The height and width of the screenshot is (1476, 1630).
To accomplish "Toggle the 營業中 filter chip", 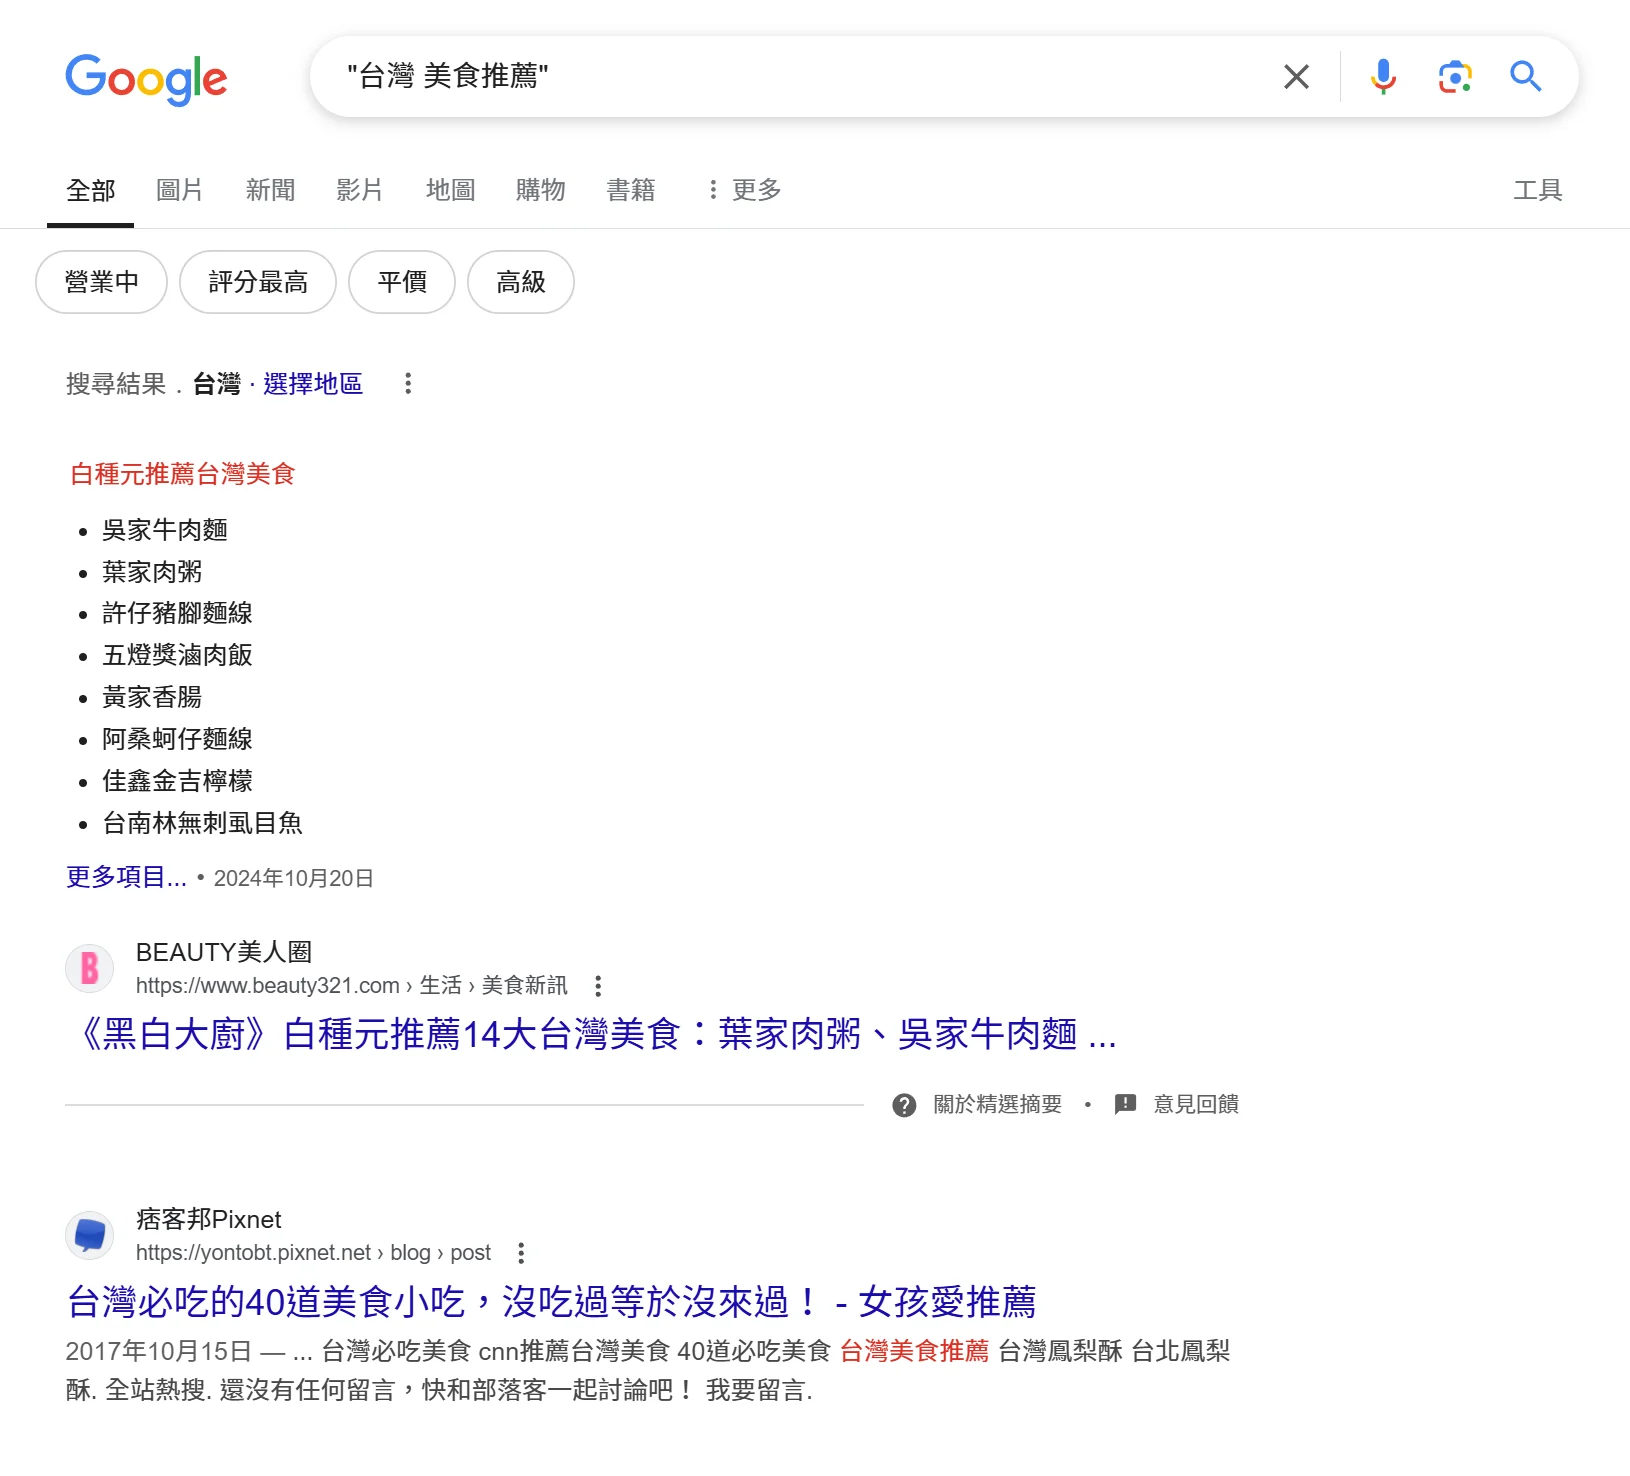I will 101,282.
